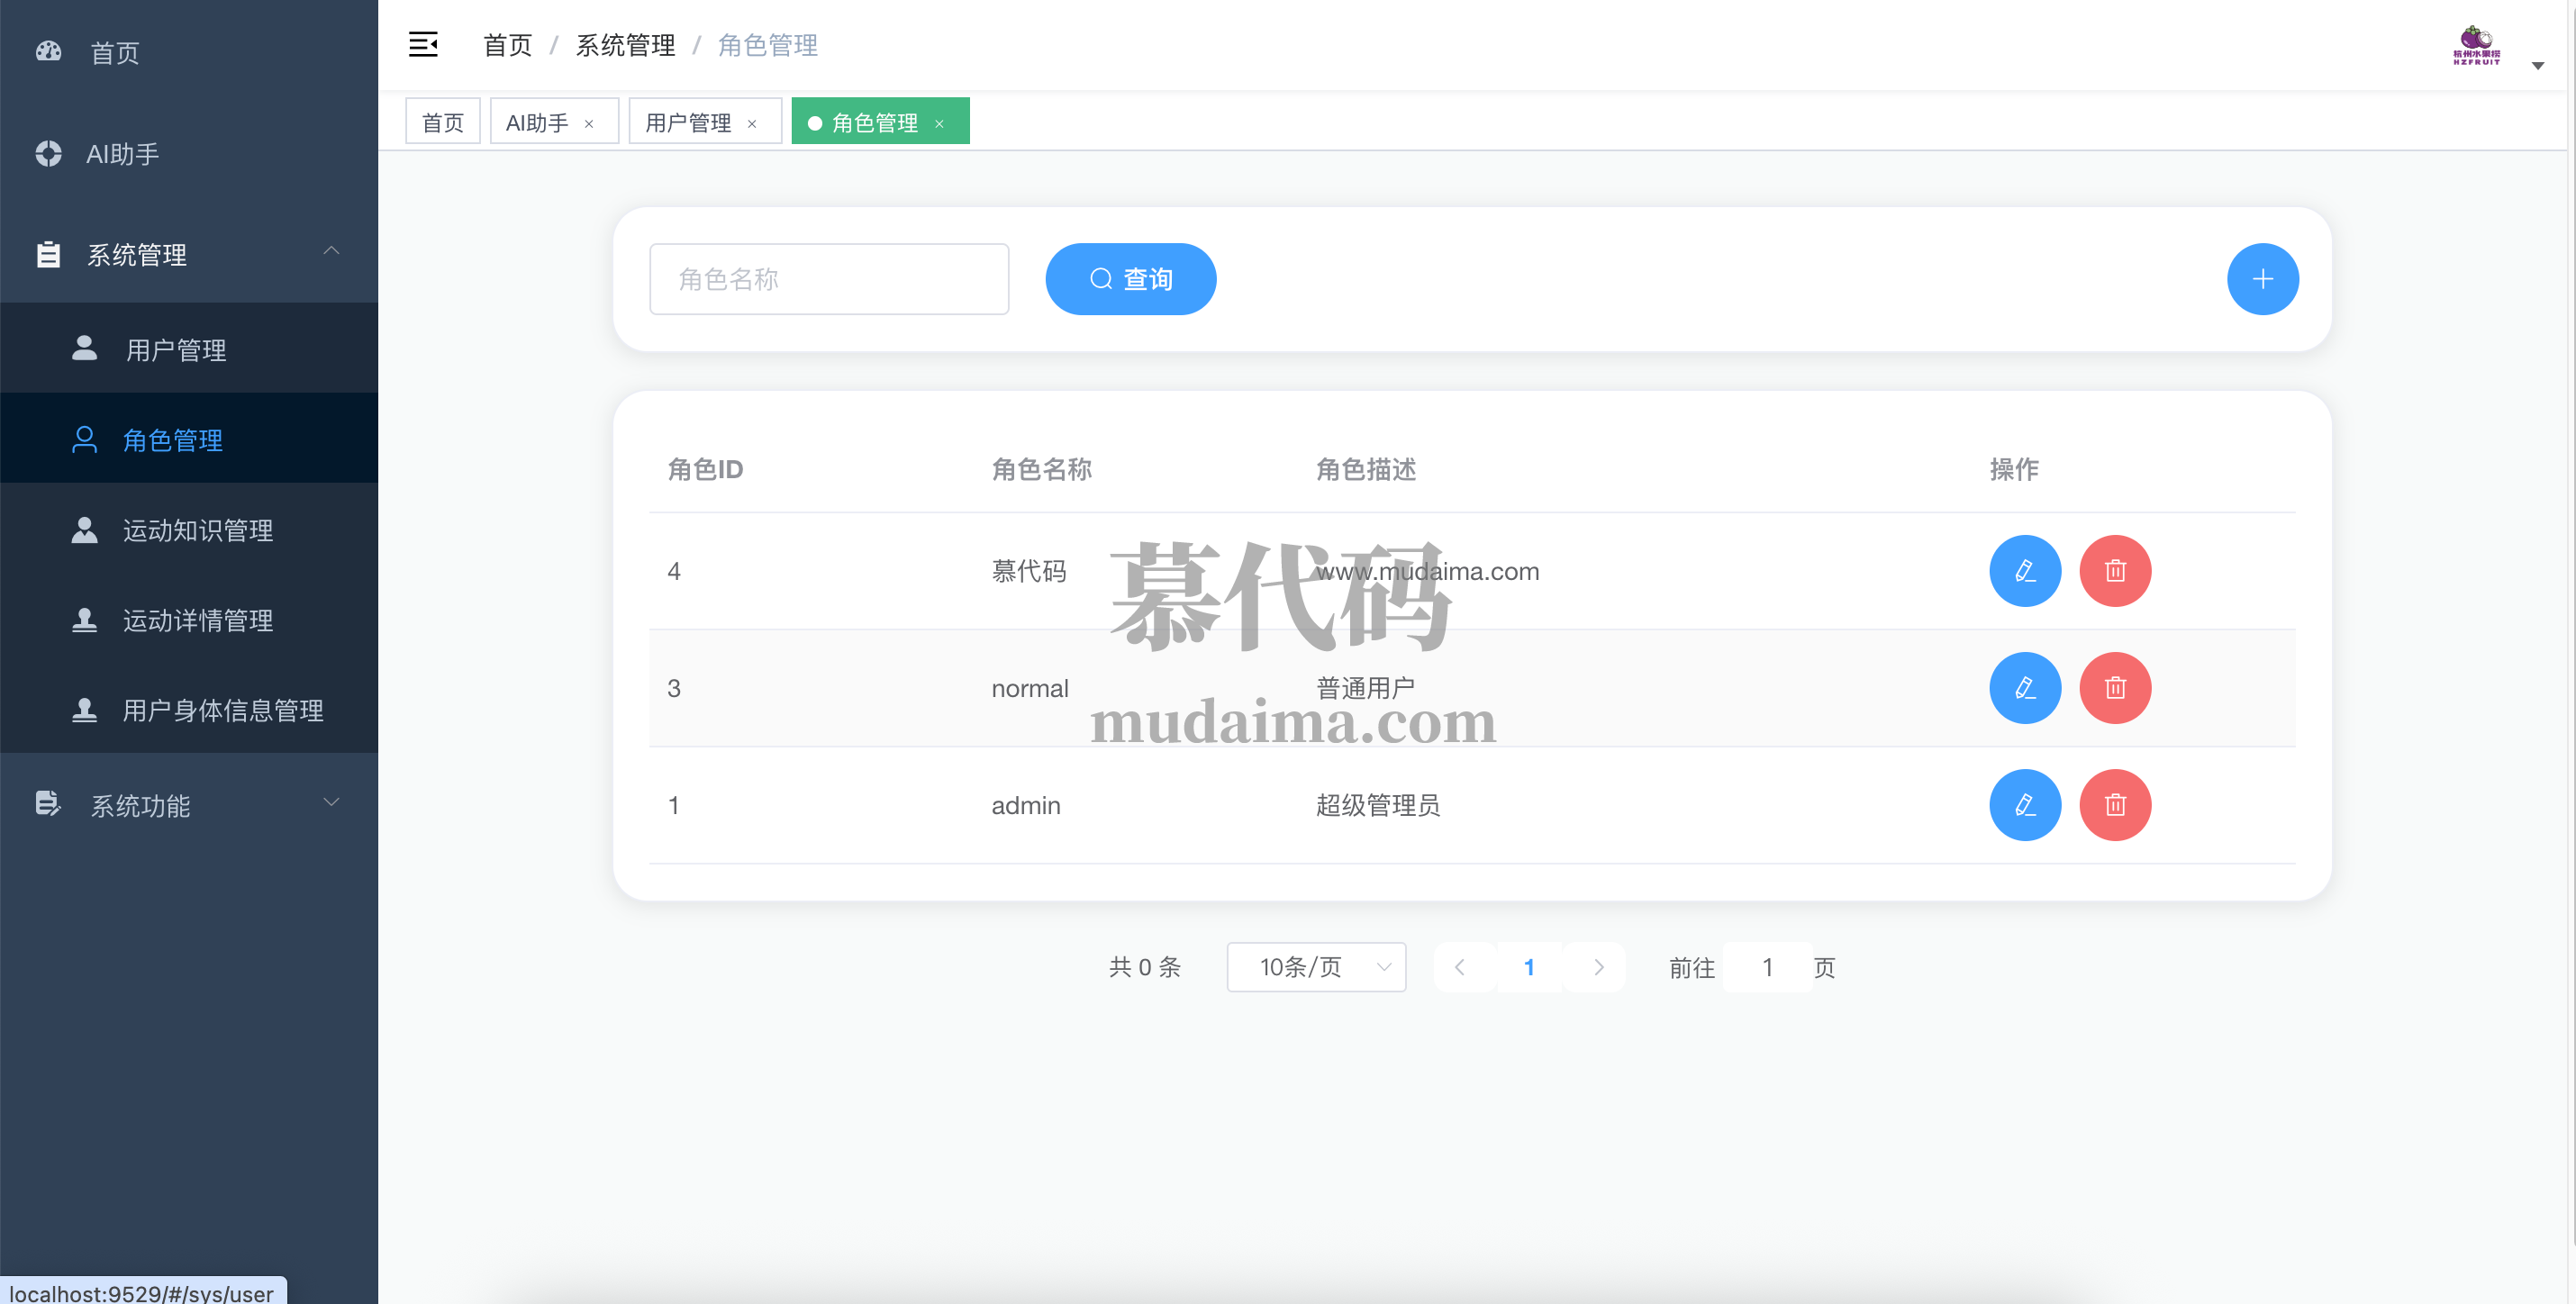Click the 系统管理 breadcrumb link

(x=625, y=45)
